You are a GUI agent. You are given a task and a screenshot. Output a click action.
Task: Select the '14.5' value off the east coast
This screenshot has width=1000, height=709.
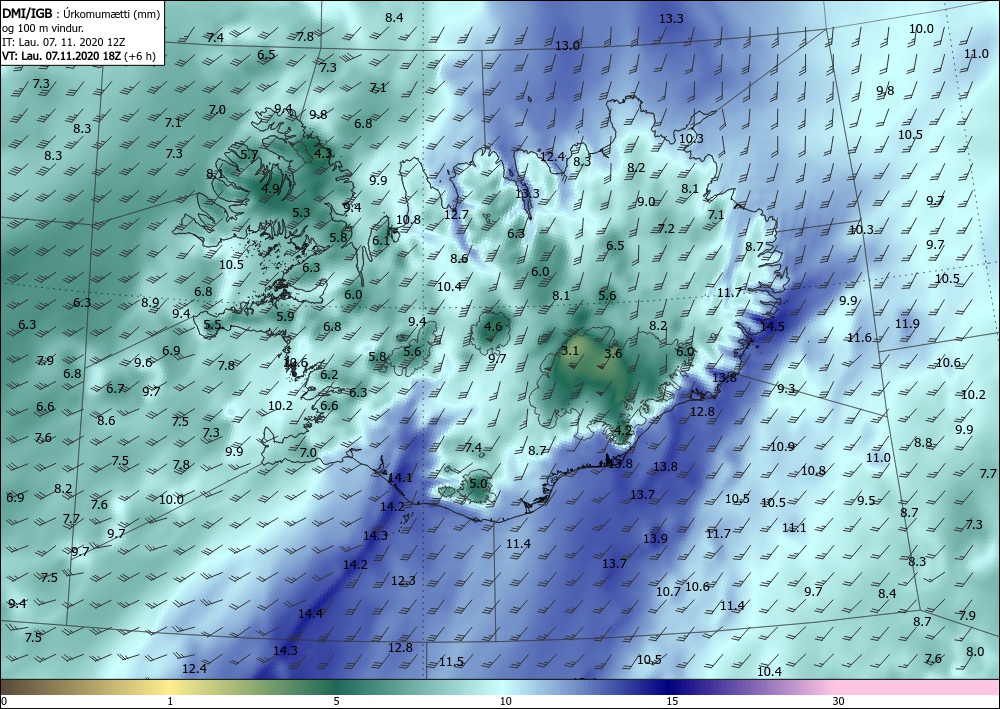[772, 326]
